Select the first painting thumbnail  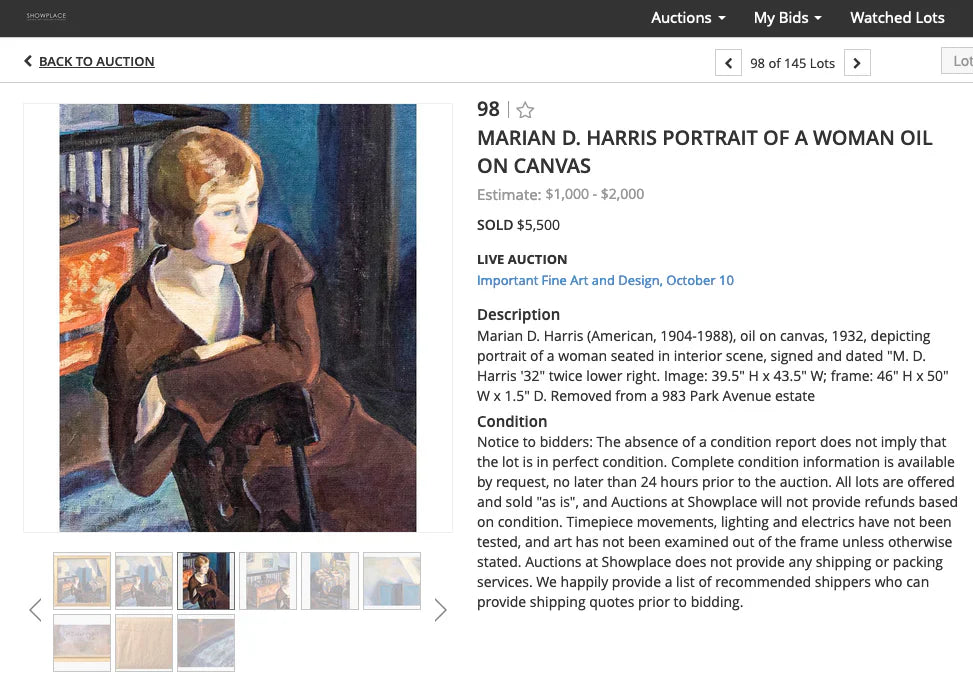[81, 580]
